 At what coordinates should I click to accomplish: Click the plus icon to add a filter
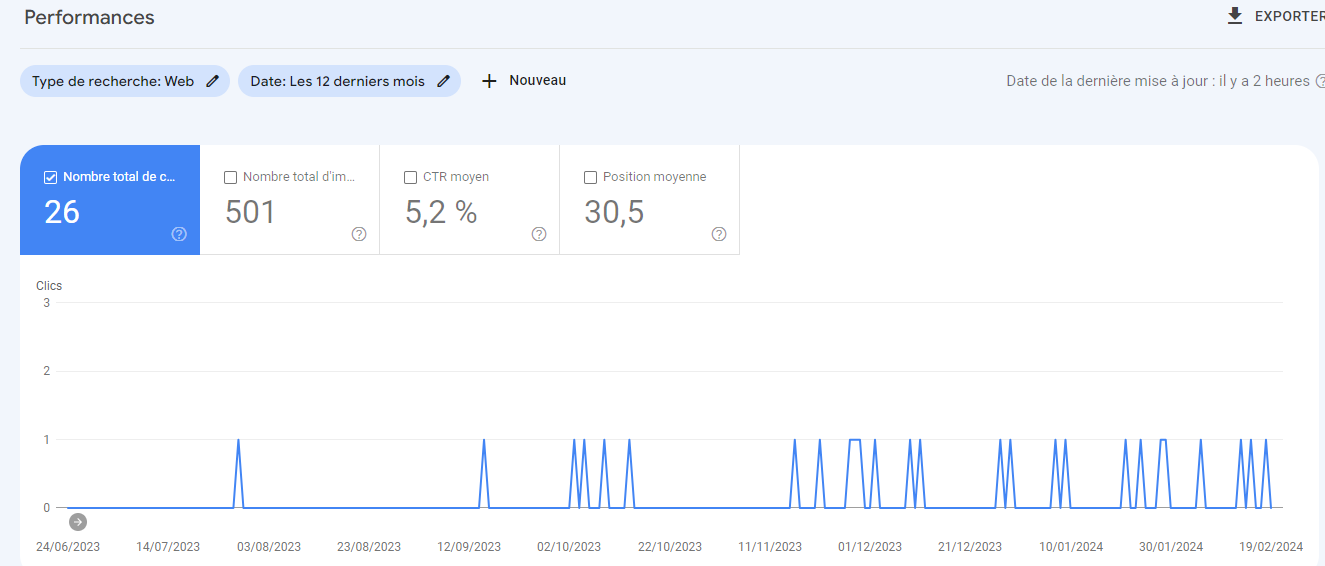489,81
